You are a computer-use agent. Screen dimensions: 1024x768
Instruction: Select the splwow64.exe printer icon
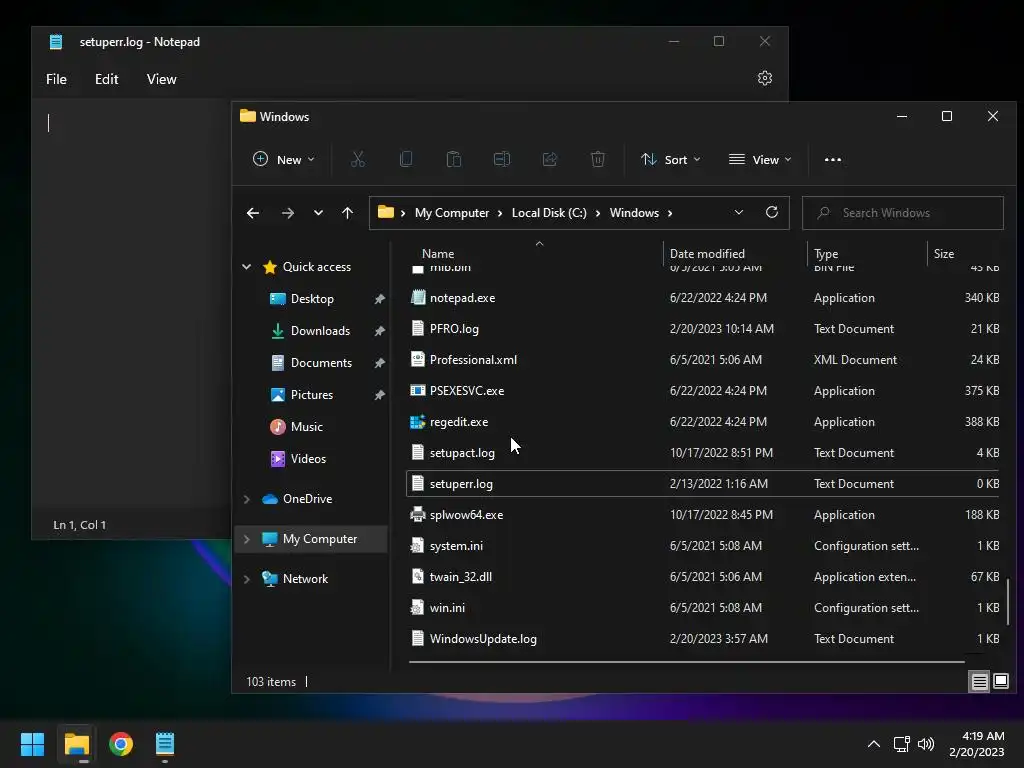(418, 515)
